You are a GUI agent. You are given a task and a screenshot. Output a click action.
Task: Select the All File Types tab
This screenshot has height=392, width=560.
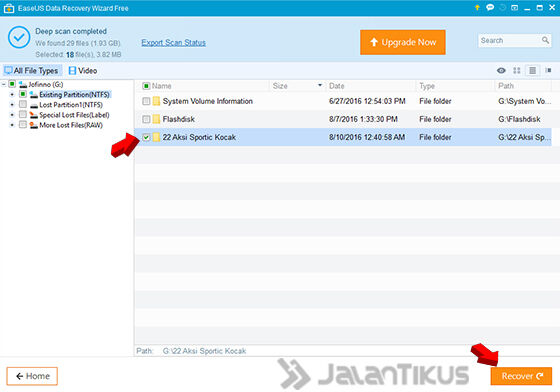32,71
